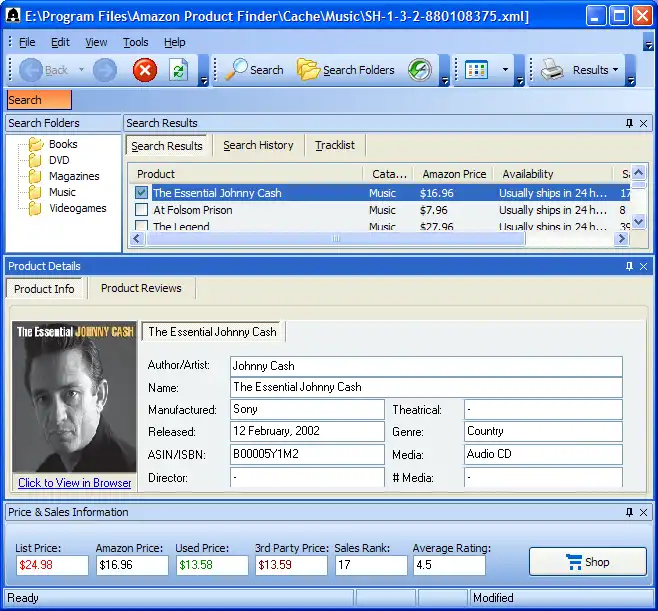Click the red Stop icon
This screenshot has width=658, height=611.
coord(145,70)
